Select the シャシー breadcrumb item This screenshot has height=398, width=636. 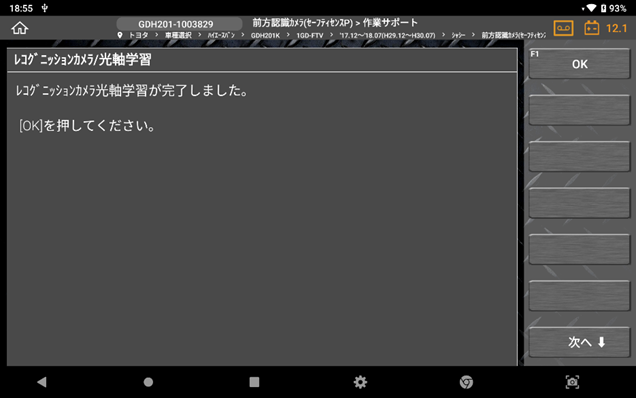point(458,35)
